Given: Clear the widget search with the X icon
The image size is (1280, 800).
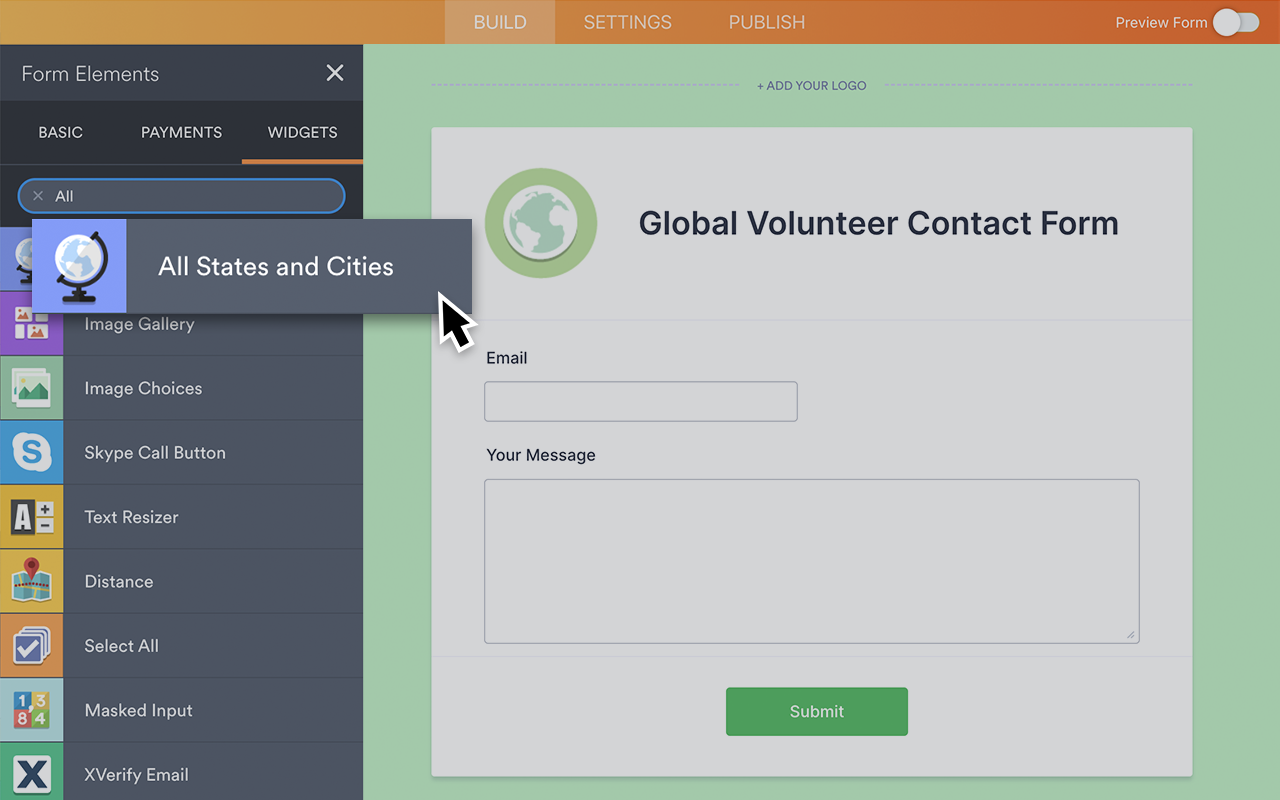Looking at the screenshot, I should point(38,196).
